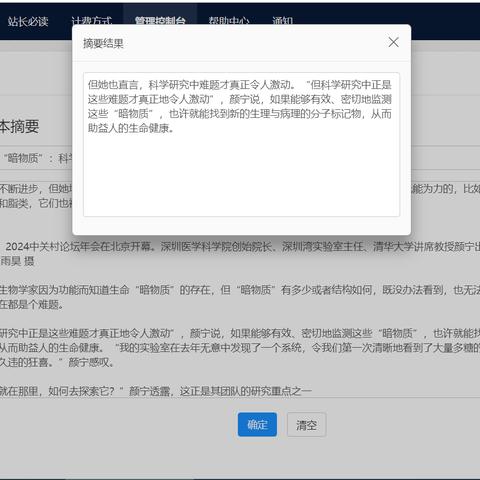Image resolution: width=480 pixels, height=480 pixels.
Task: Open the 计费方式 nav item
Action: [x=91, y=21]
